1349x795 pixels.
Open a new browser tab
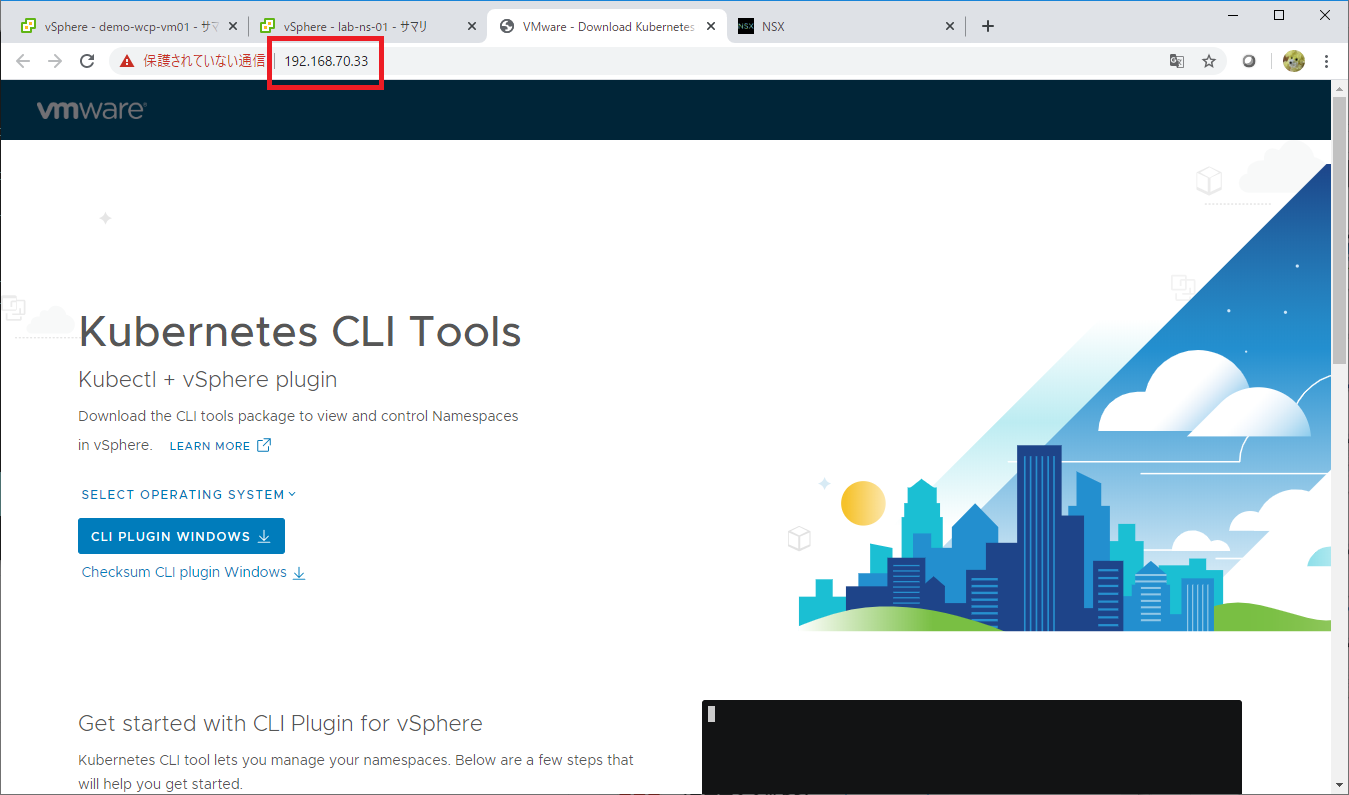click(988, 26)
